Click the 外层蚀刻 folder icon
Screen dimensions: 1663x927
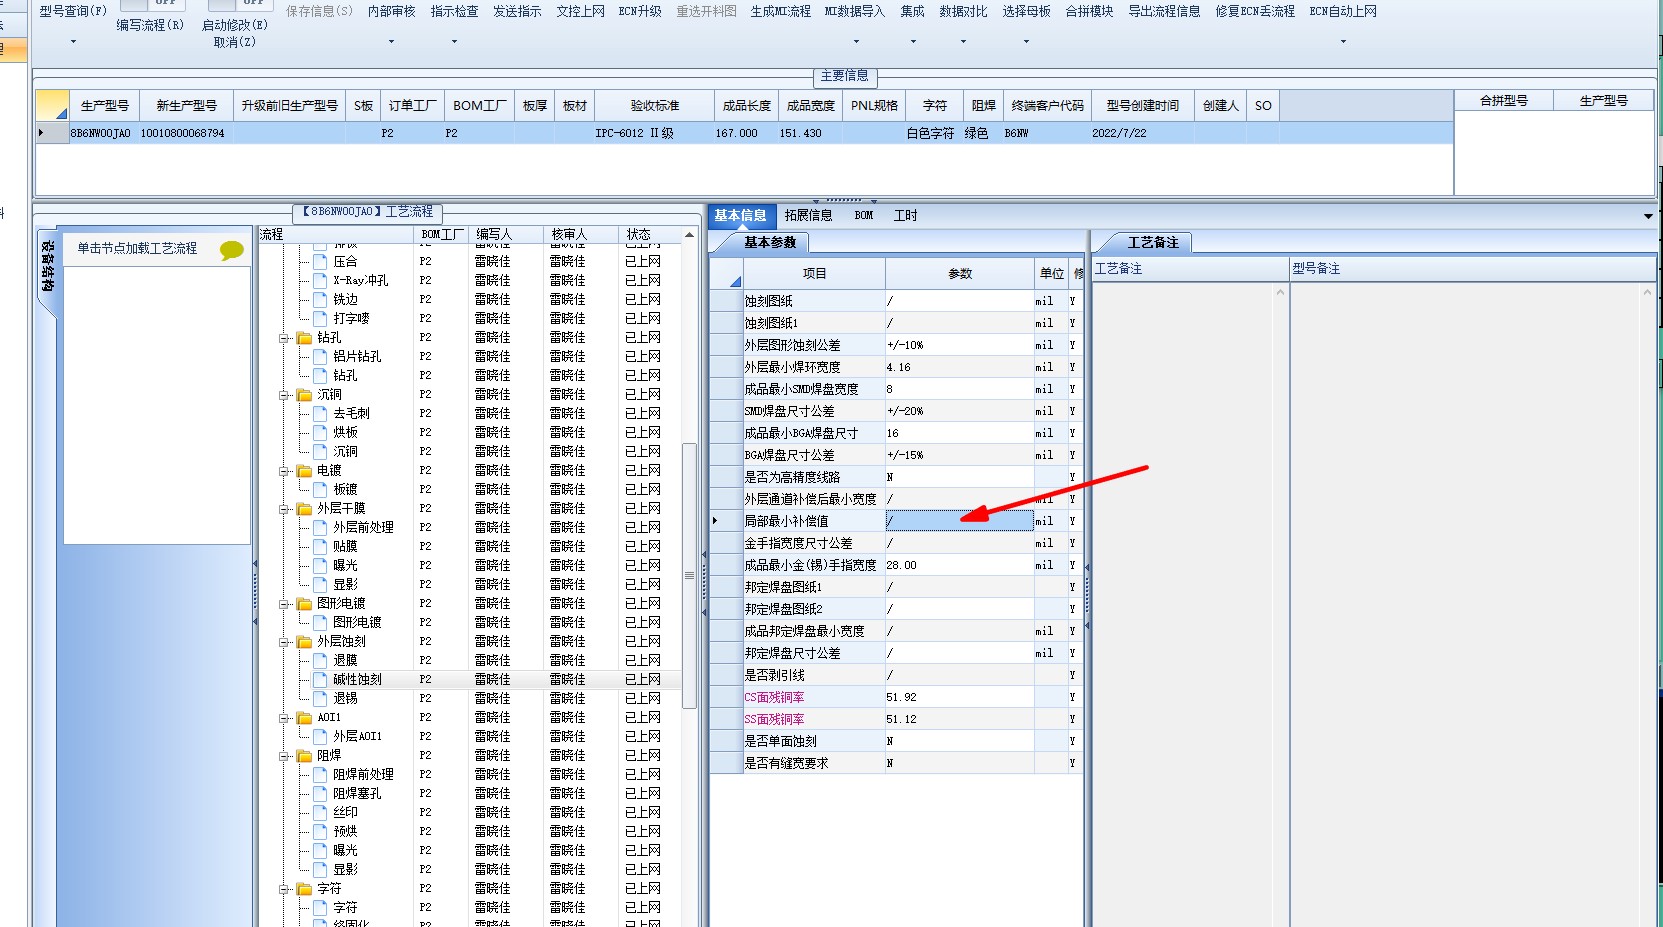click(x=304, y=642)
